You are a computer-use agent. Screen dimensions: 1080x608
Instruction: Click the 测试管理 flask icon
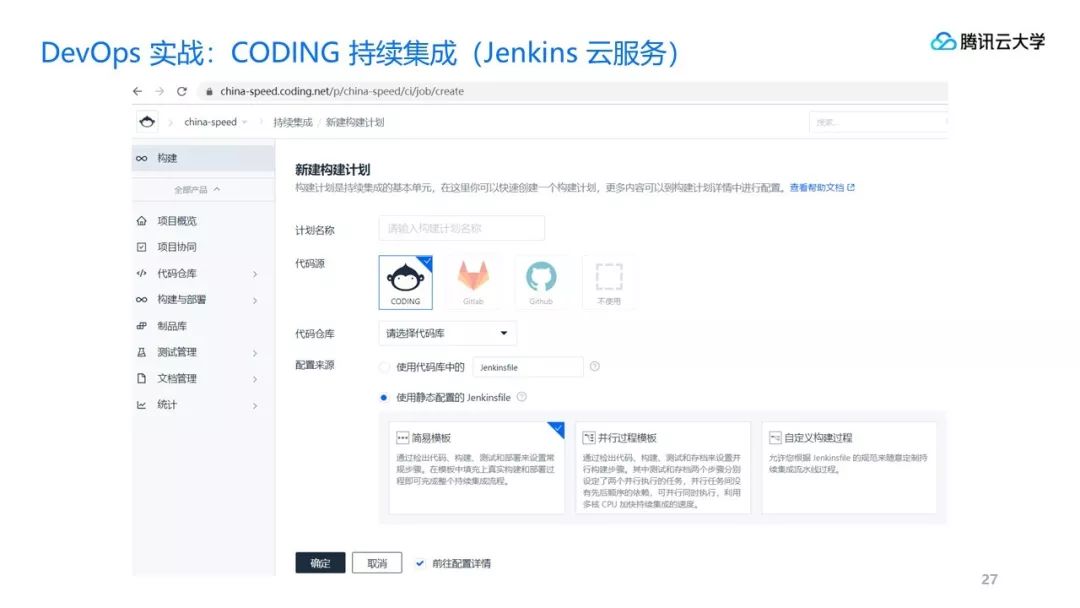click(x=141, y=352)
